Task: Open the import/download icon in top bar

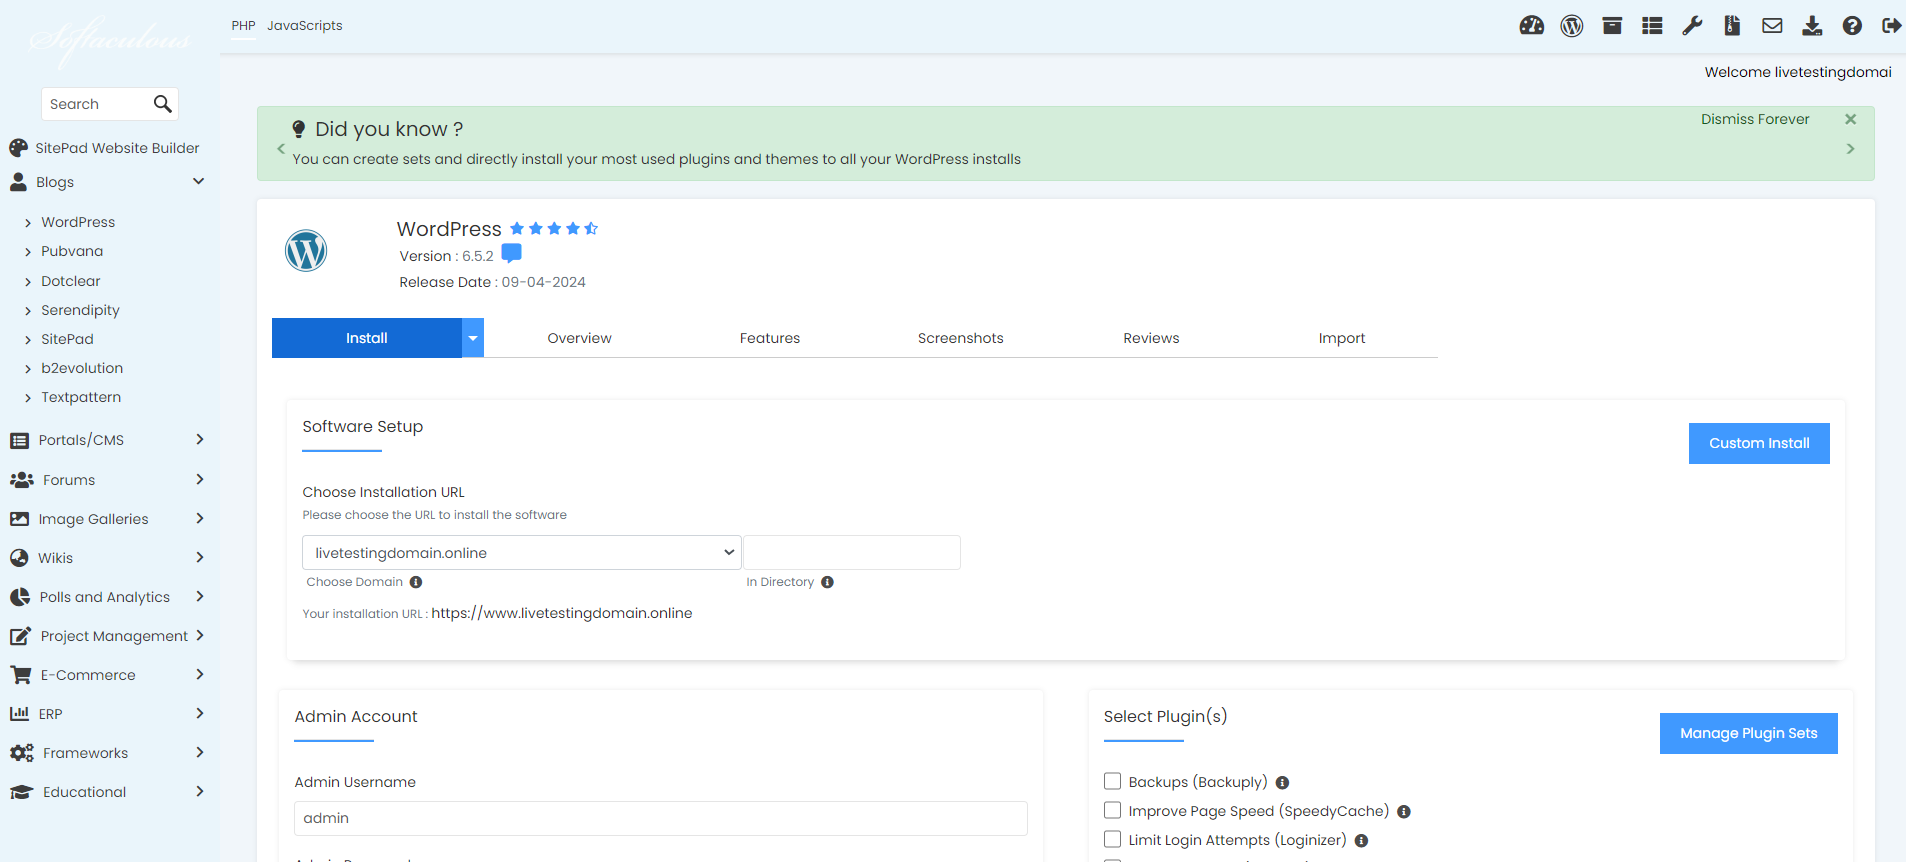Action: 1812,26
